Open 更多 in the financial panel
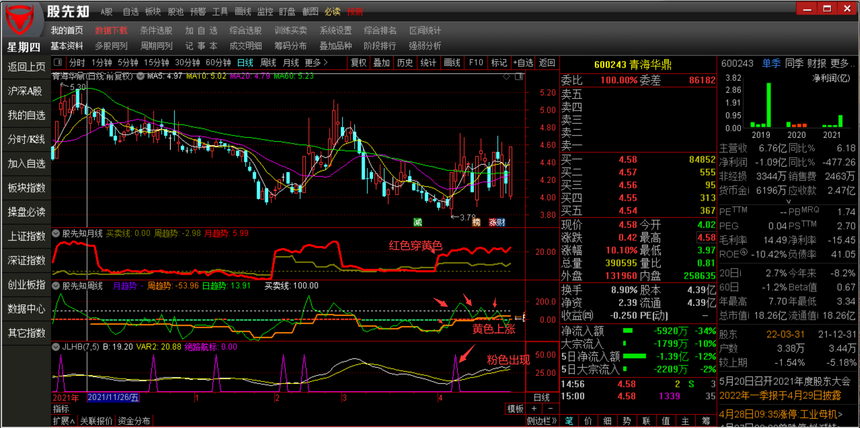 coord(842,63)
